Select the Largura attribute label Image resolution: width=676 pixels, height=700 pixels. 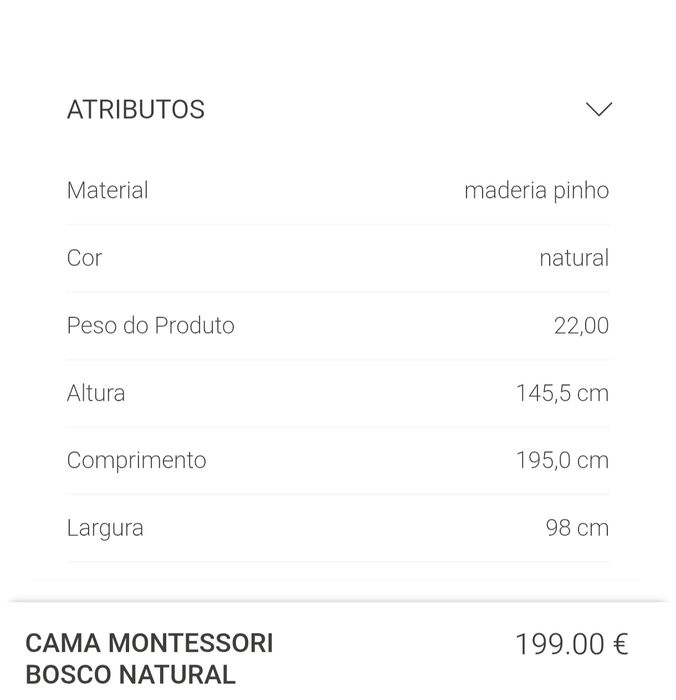tap(105, 528)
